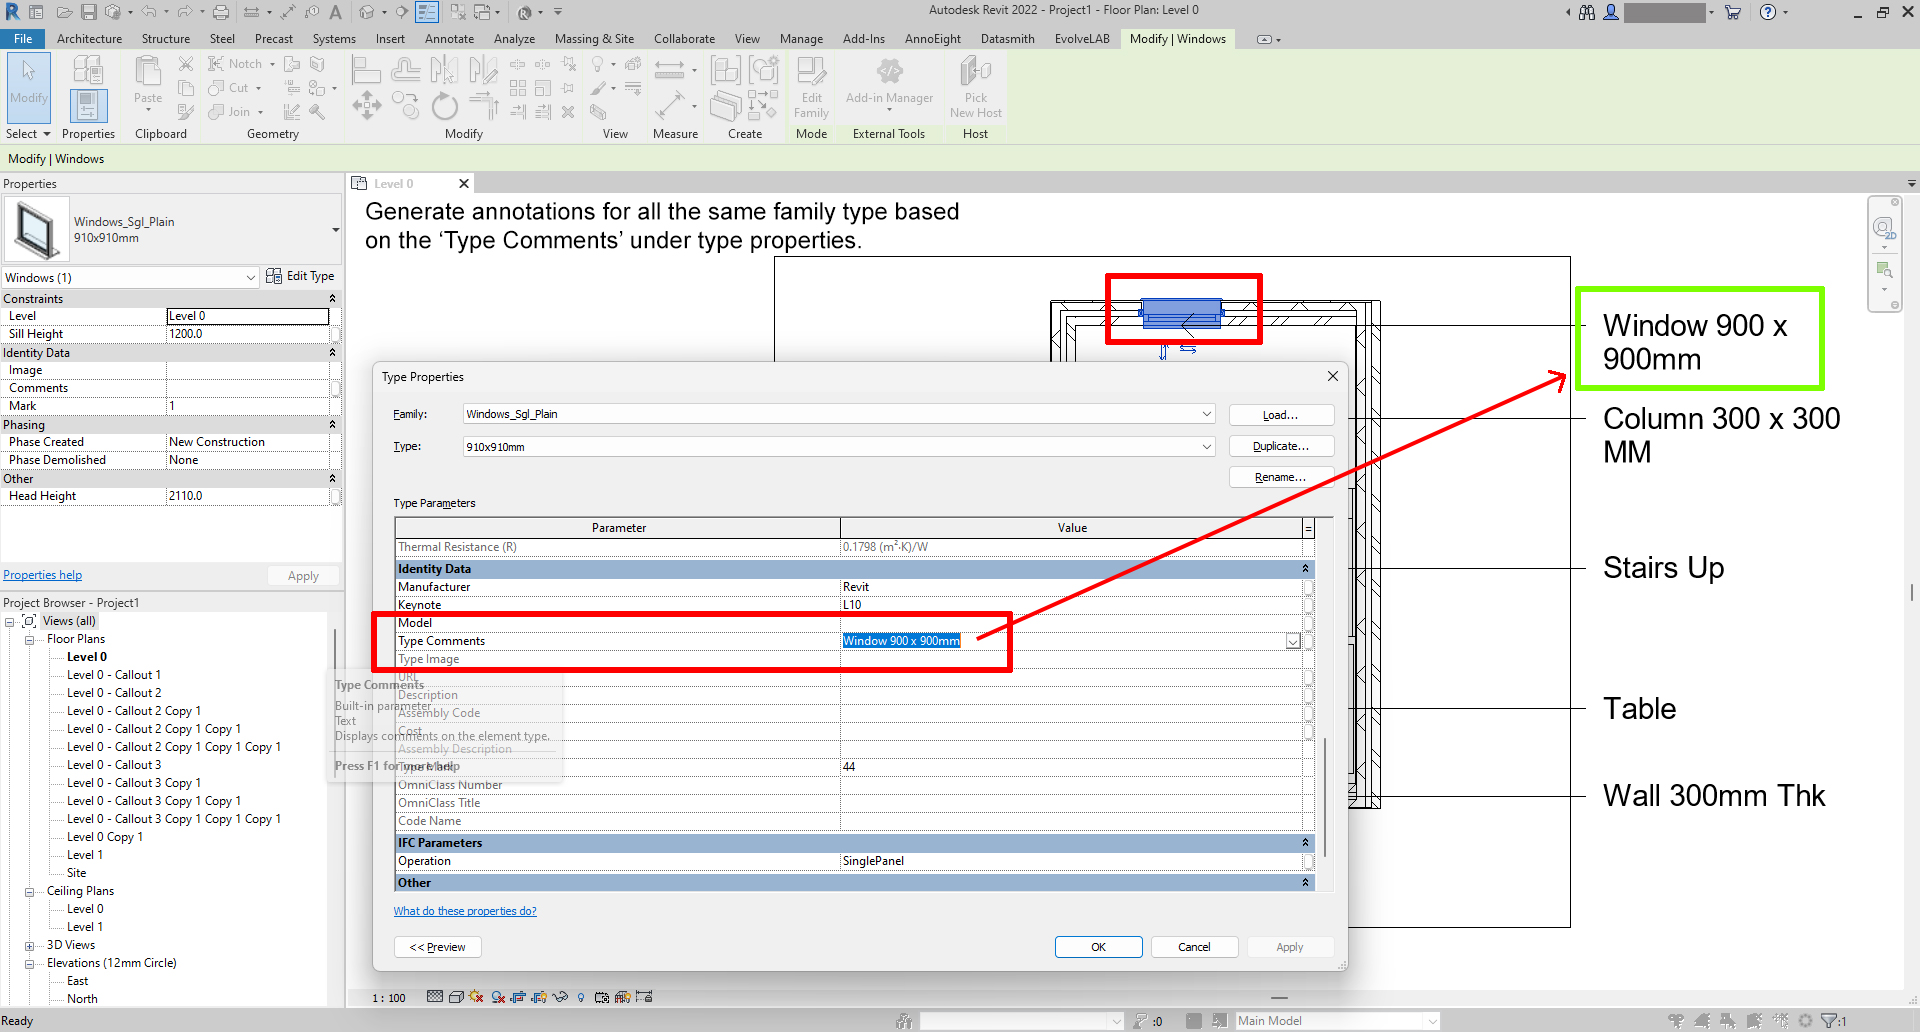The width and height of the screenshot is (1920, 1032).
Task: Open the Visual Style control
Action: pos(456,997)
